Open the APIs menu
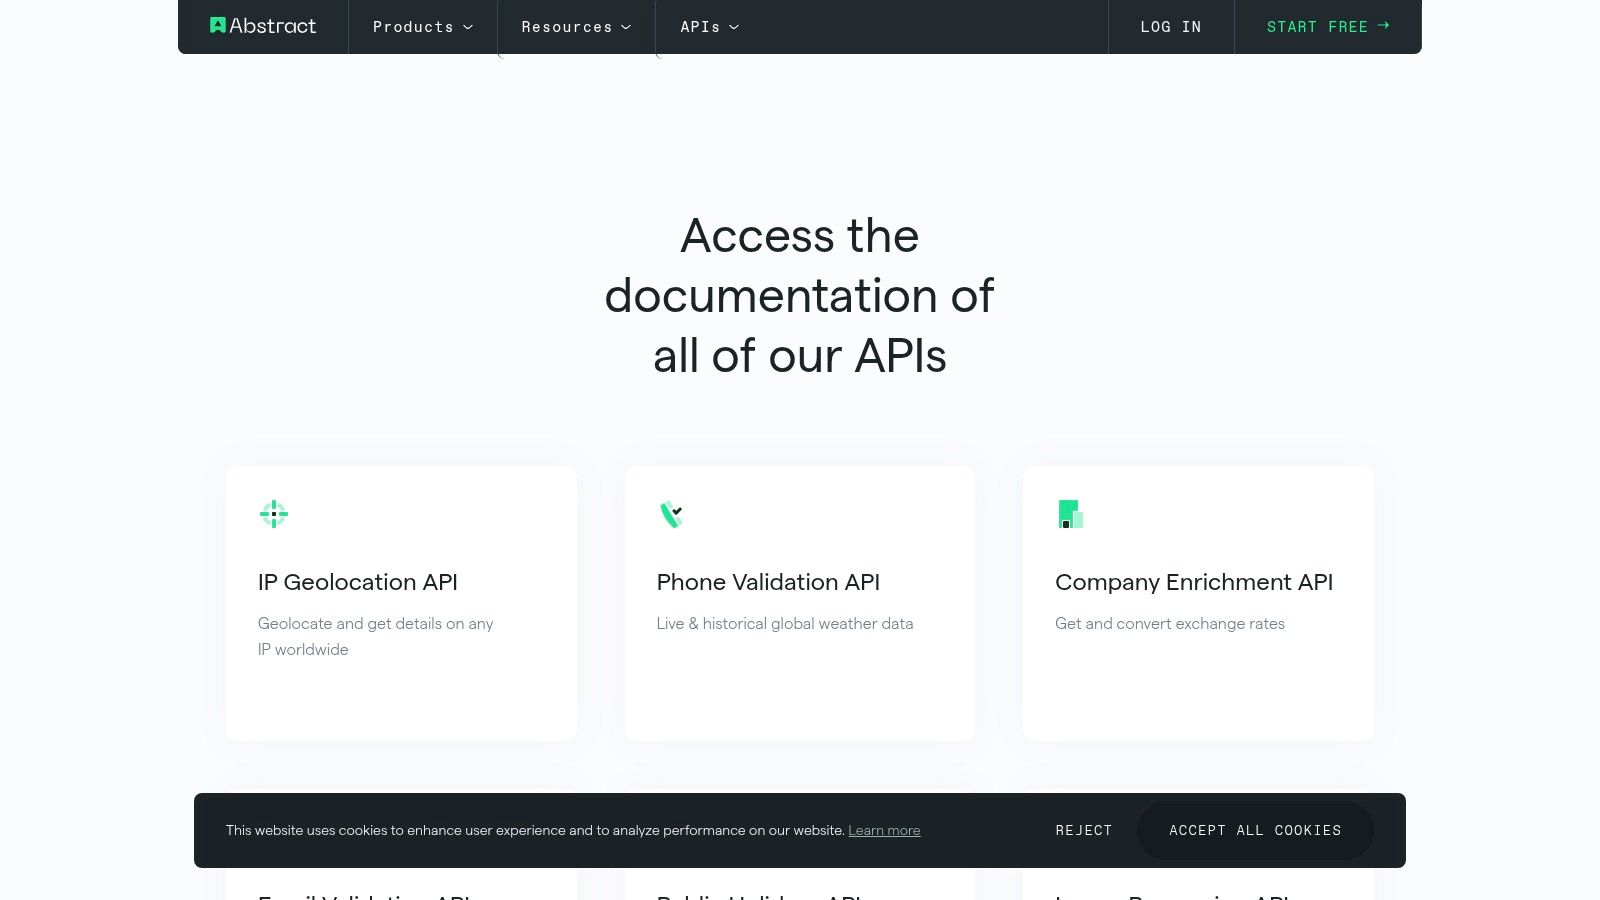The image size is (1600, 900). [710, 27]
